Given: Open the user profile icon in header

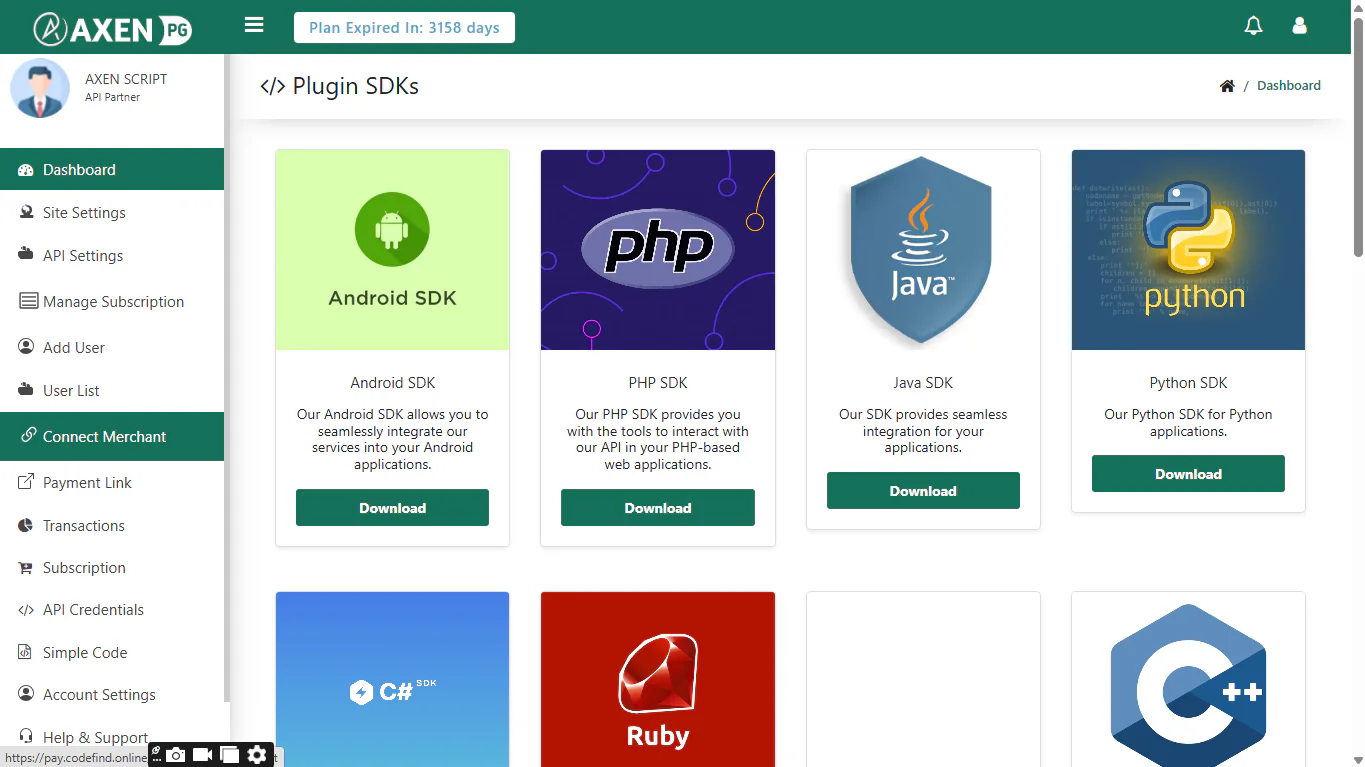Looking at the screenshot, I should [x=1299, y=26].
